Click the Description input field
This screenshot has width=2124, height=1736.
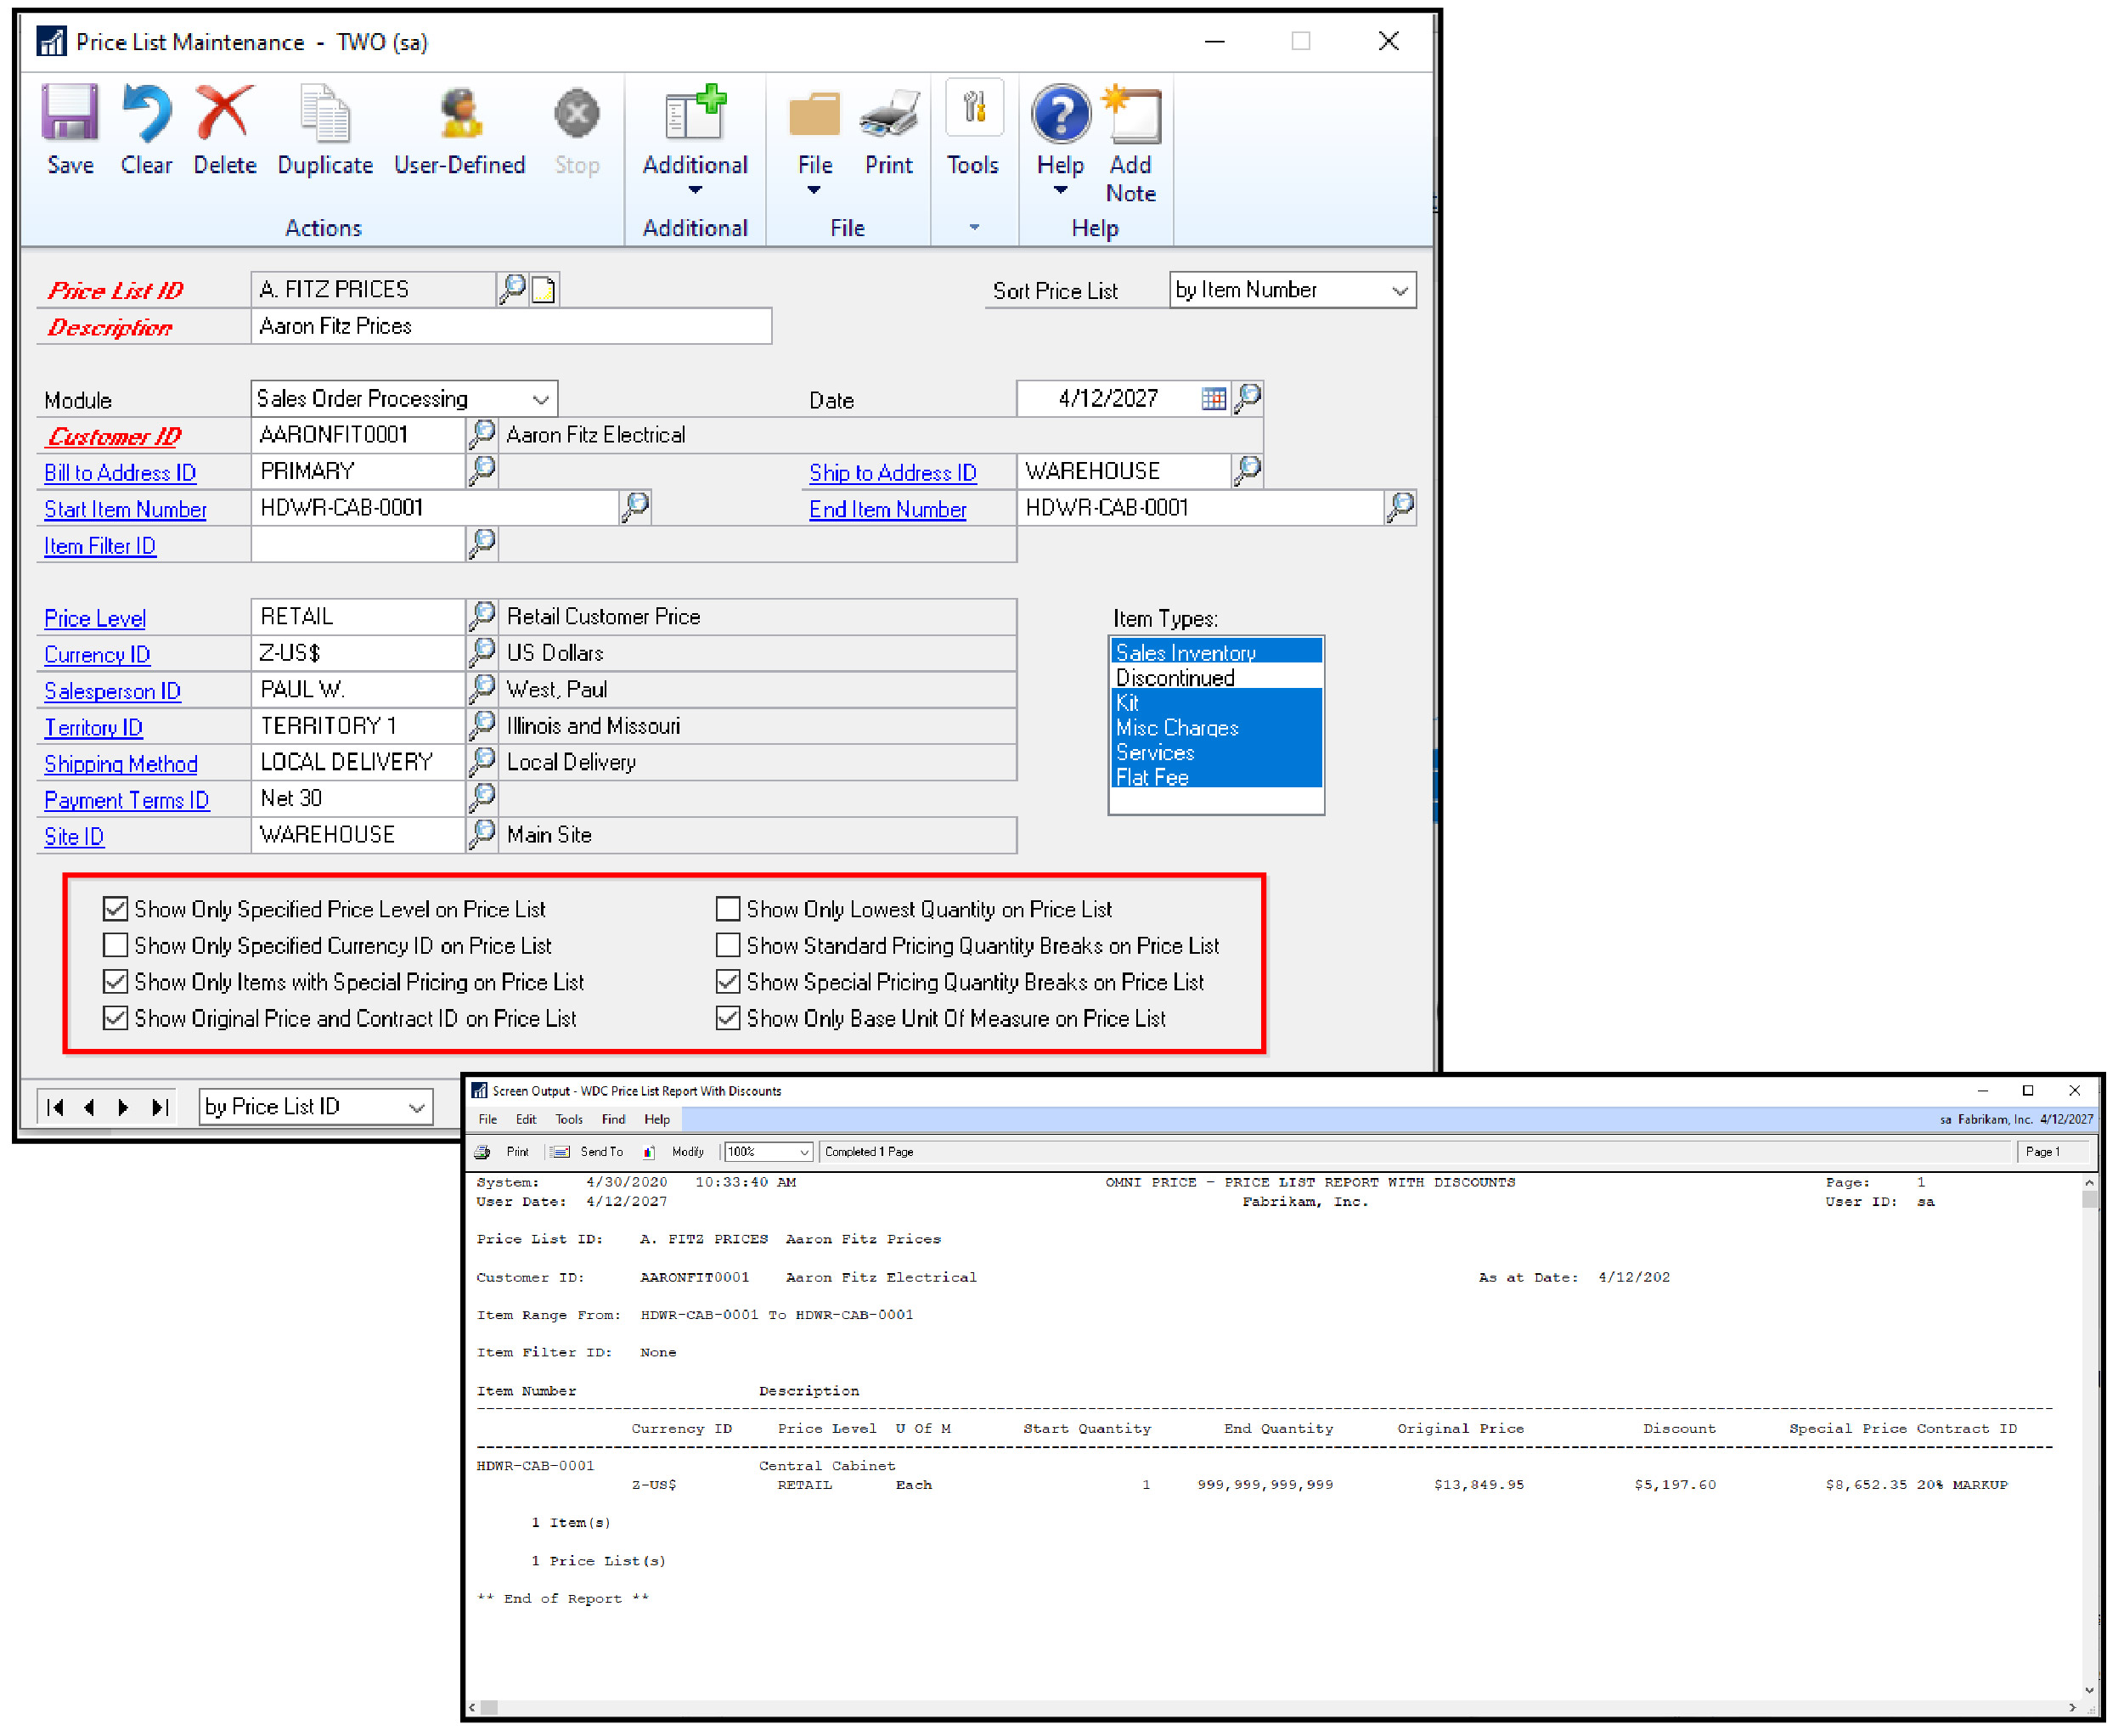tap(510, 325)
